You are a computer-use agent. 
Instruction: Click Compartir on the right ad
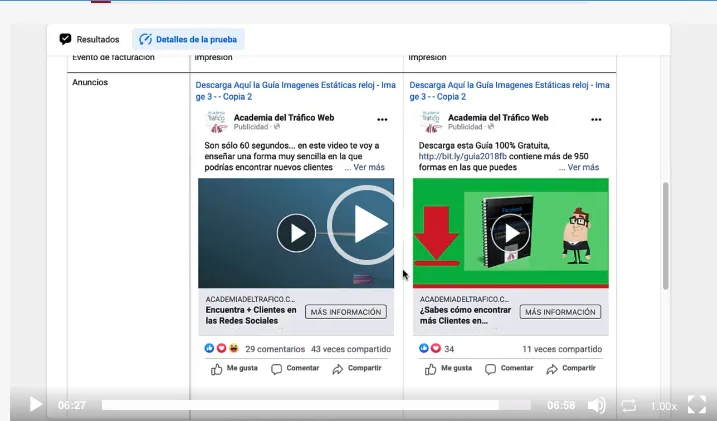[x=571, y=368]
